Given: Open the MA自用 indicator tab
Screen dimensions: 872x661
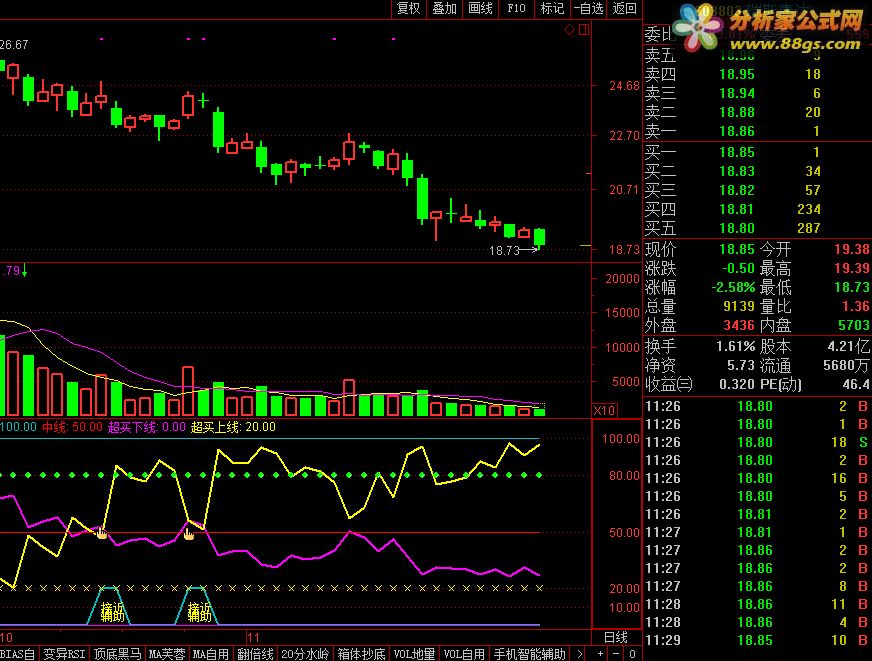Looking at the screenshot, I should 211,654.
